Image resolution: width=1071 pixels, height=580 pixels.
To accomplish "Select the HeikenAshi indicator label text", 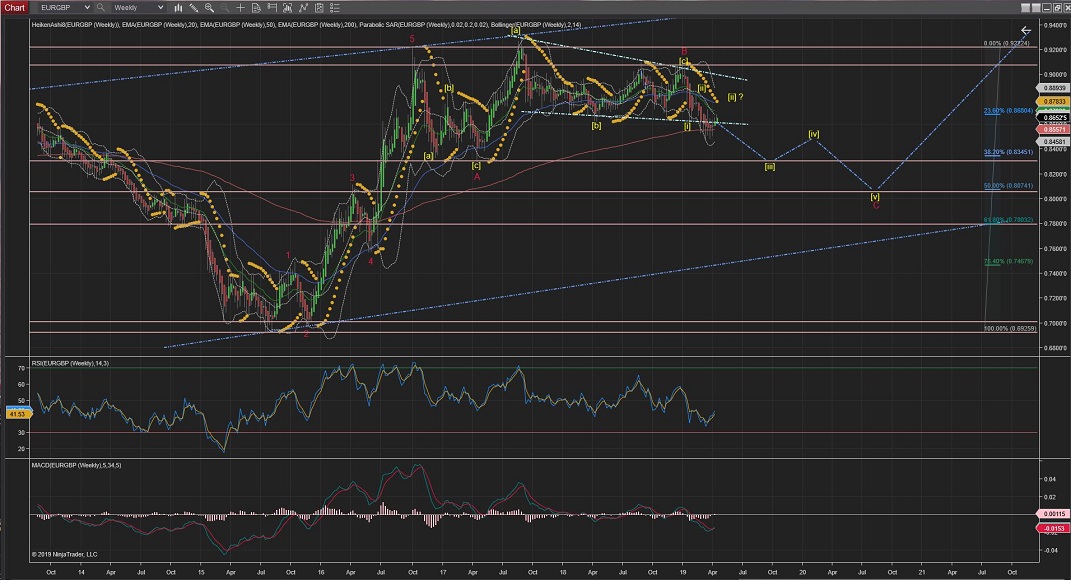I will 75,25.
